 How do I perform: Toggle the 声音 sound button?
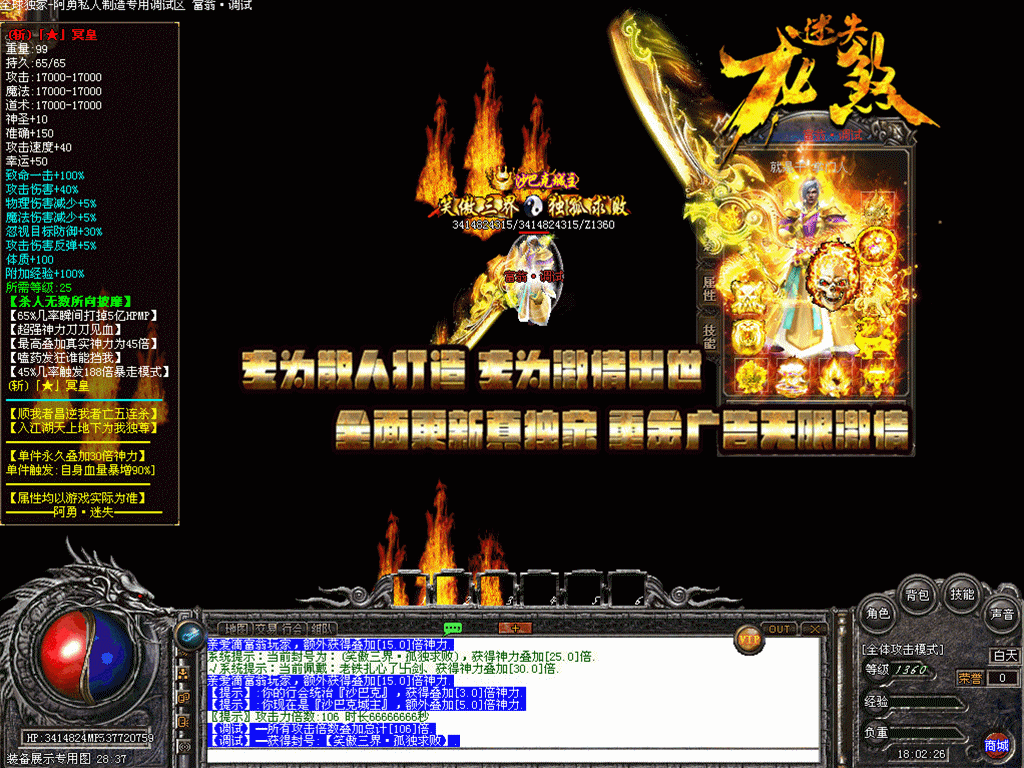pos(1000,613)
